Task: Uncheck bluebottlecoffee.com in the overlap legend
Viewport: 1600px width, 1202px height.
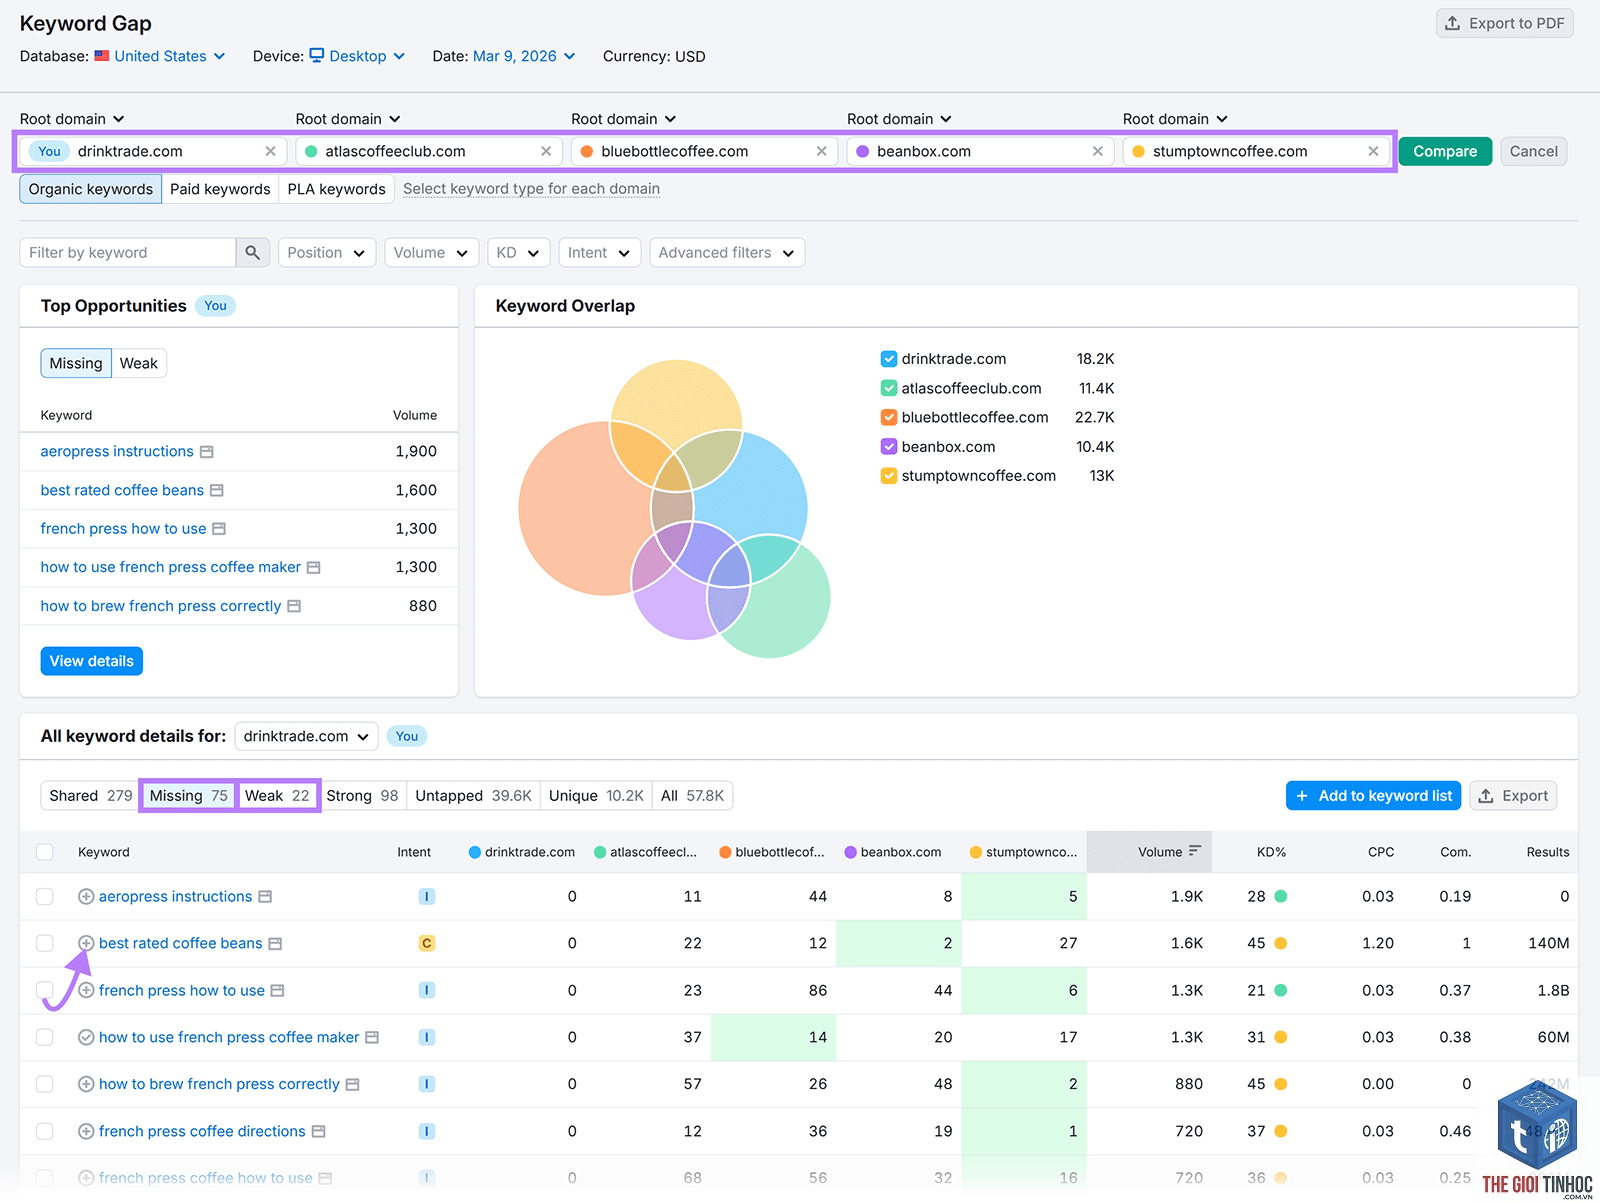Action: click(x=889, y=417)
